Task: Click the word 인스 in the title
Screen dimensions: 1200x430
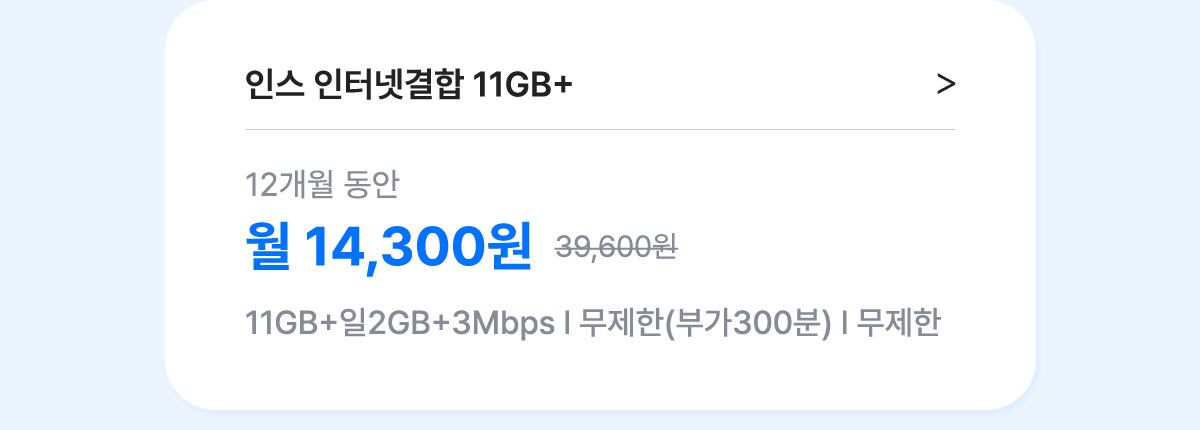Action: pyautogui.click(x=273, y=85)
